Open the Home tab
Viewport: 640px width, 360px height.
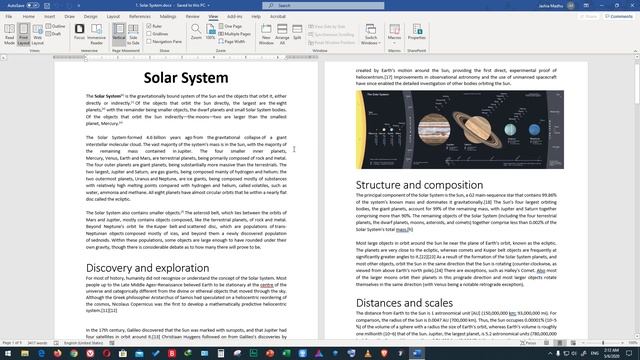coord(29,16)
